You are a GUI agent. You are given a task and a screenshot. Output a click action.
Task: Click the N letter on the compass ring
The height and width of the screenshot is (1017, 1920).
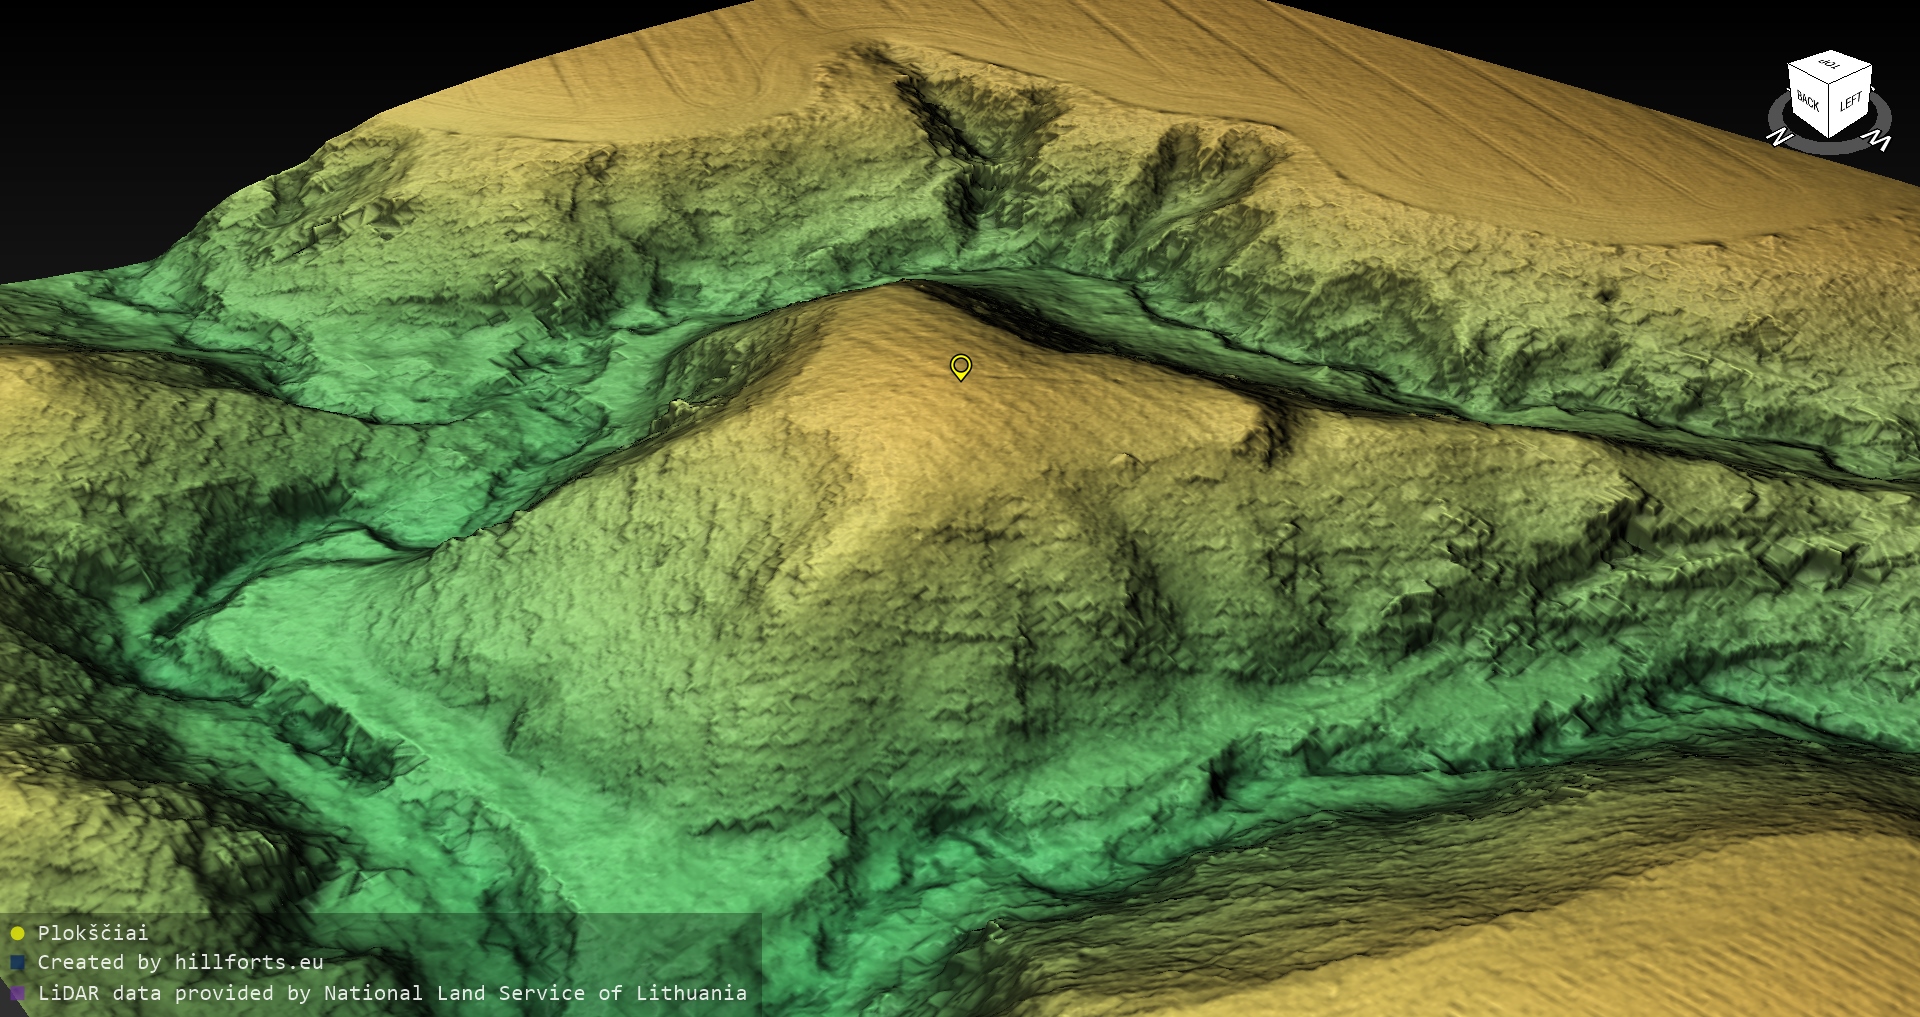1779,137
